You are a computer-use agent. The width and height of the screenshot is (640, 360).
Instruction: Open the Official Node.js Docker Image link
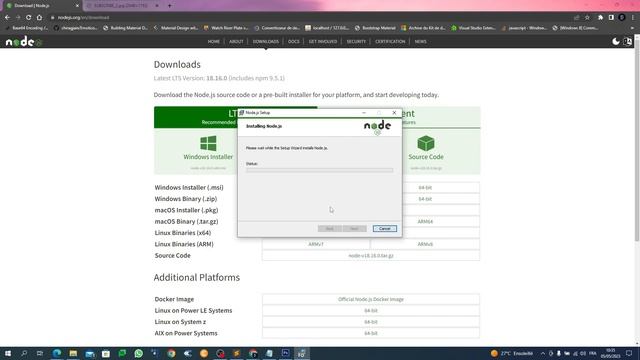(x=371, y=299)
